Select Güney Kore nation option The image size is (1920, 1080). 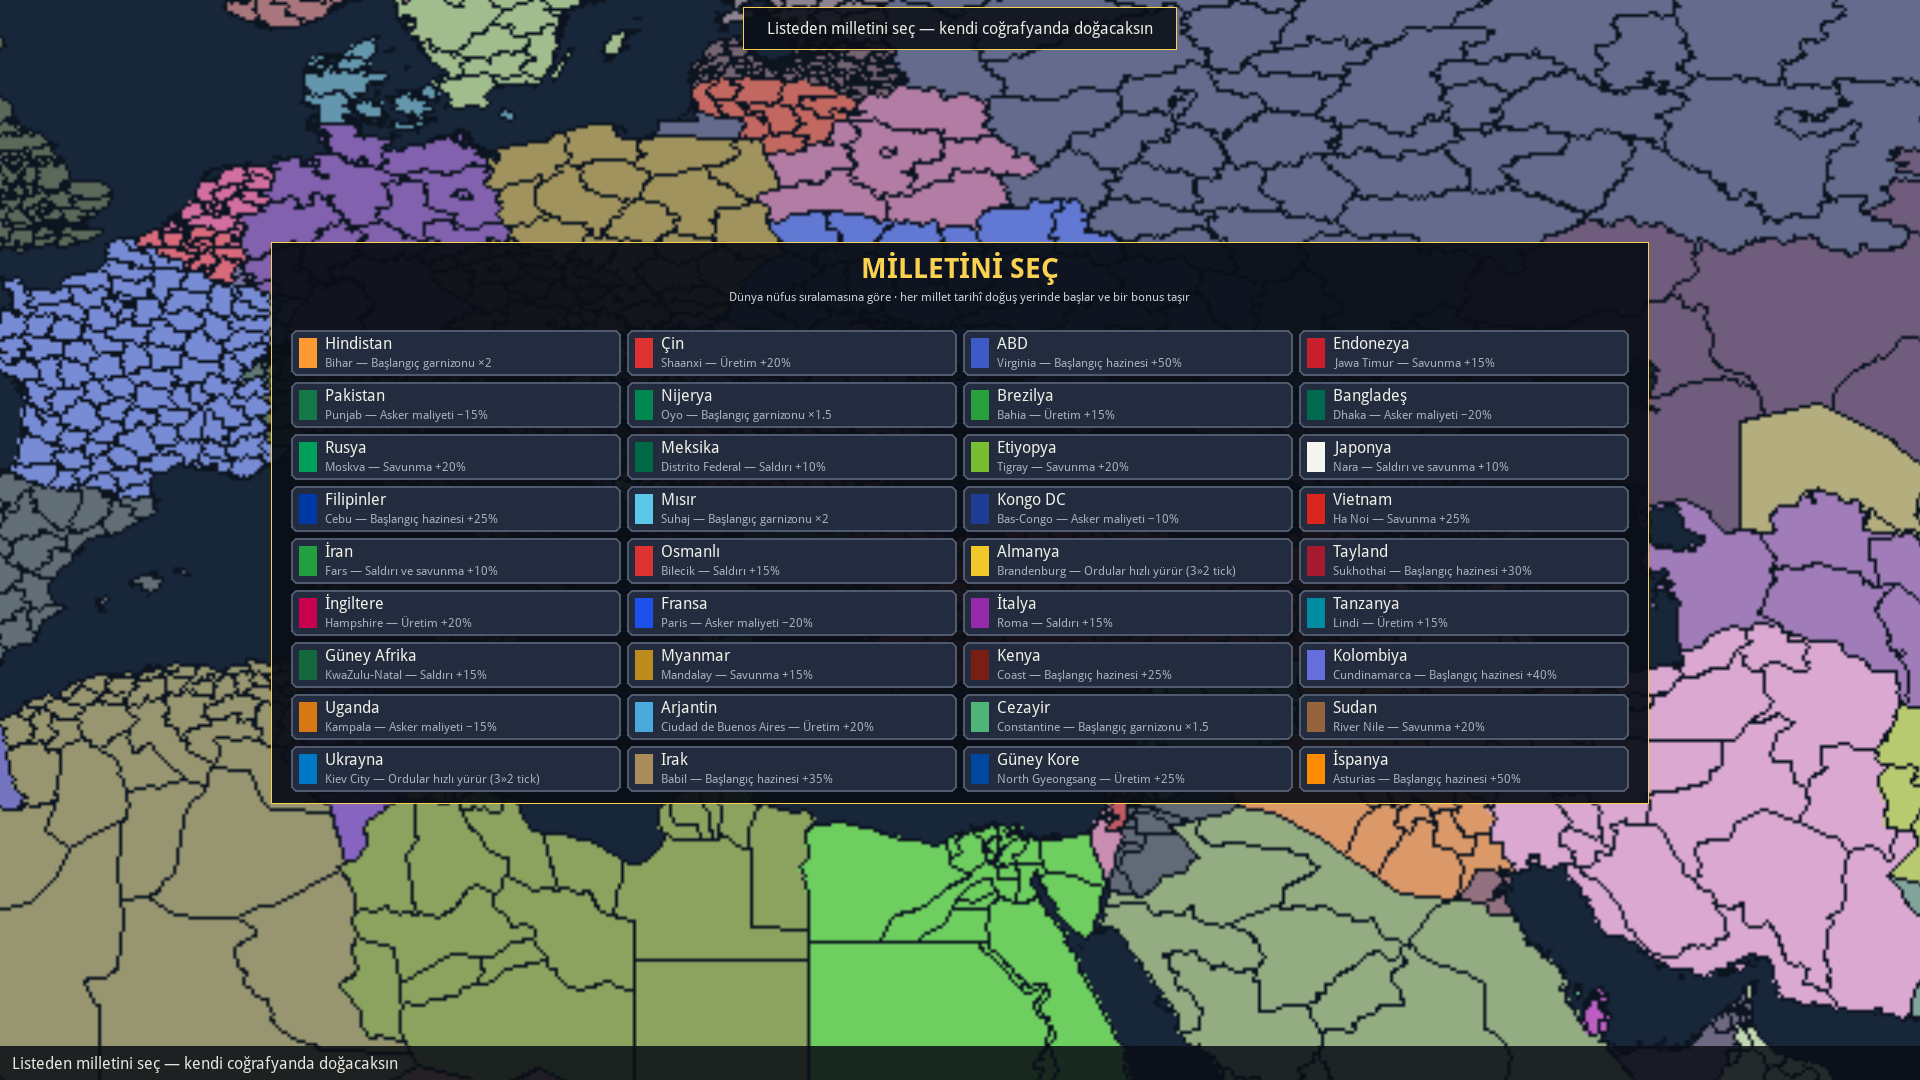[x=1128, y=769]
